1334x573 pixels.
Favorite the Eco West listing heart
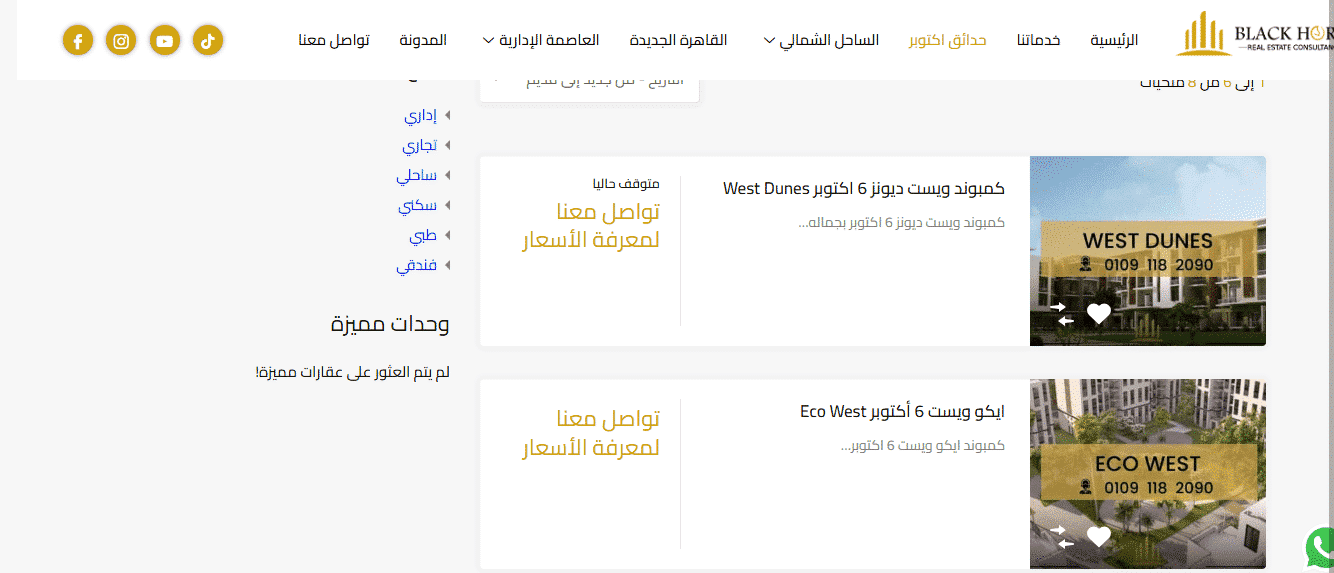pos(1099,537)
